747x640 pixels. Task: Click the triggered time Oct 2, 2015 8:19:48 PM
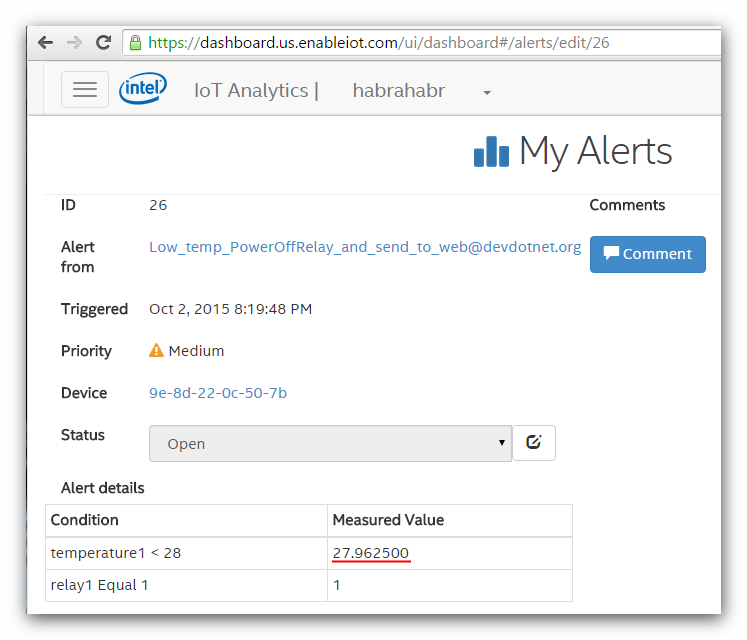231,309
